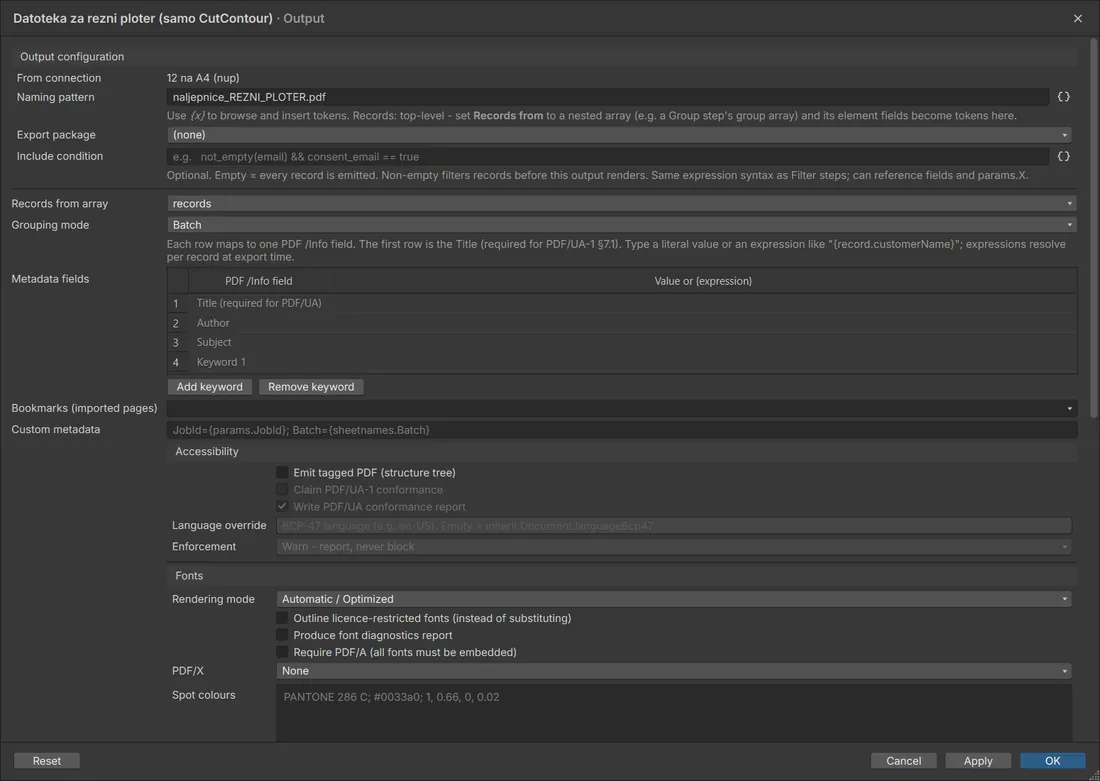1100x781 pixels.
Task: Click Add keyword button
Action: click(210, 387)
